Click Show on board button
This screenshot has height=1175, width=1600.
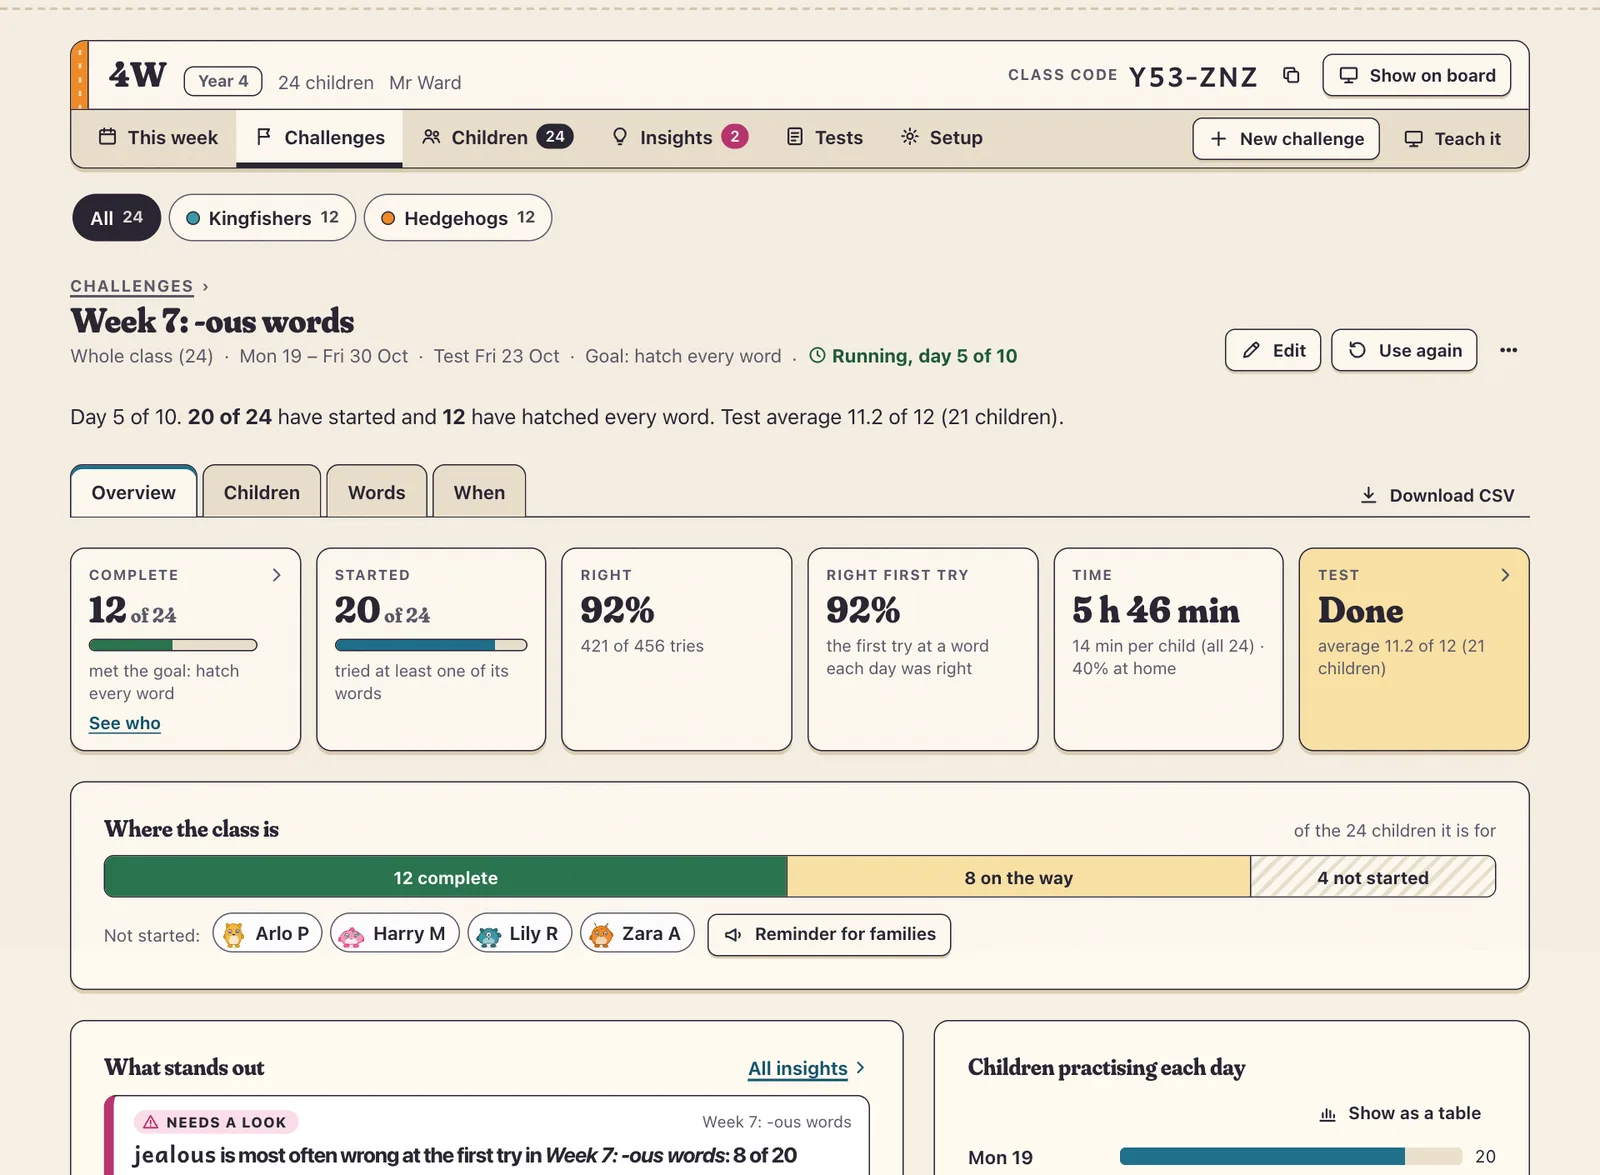coord(1416,76)
